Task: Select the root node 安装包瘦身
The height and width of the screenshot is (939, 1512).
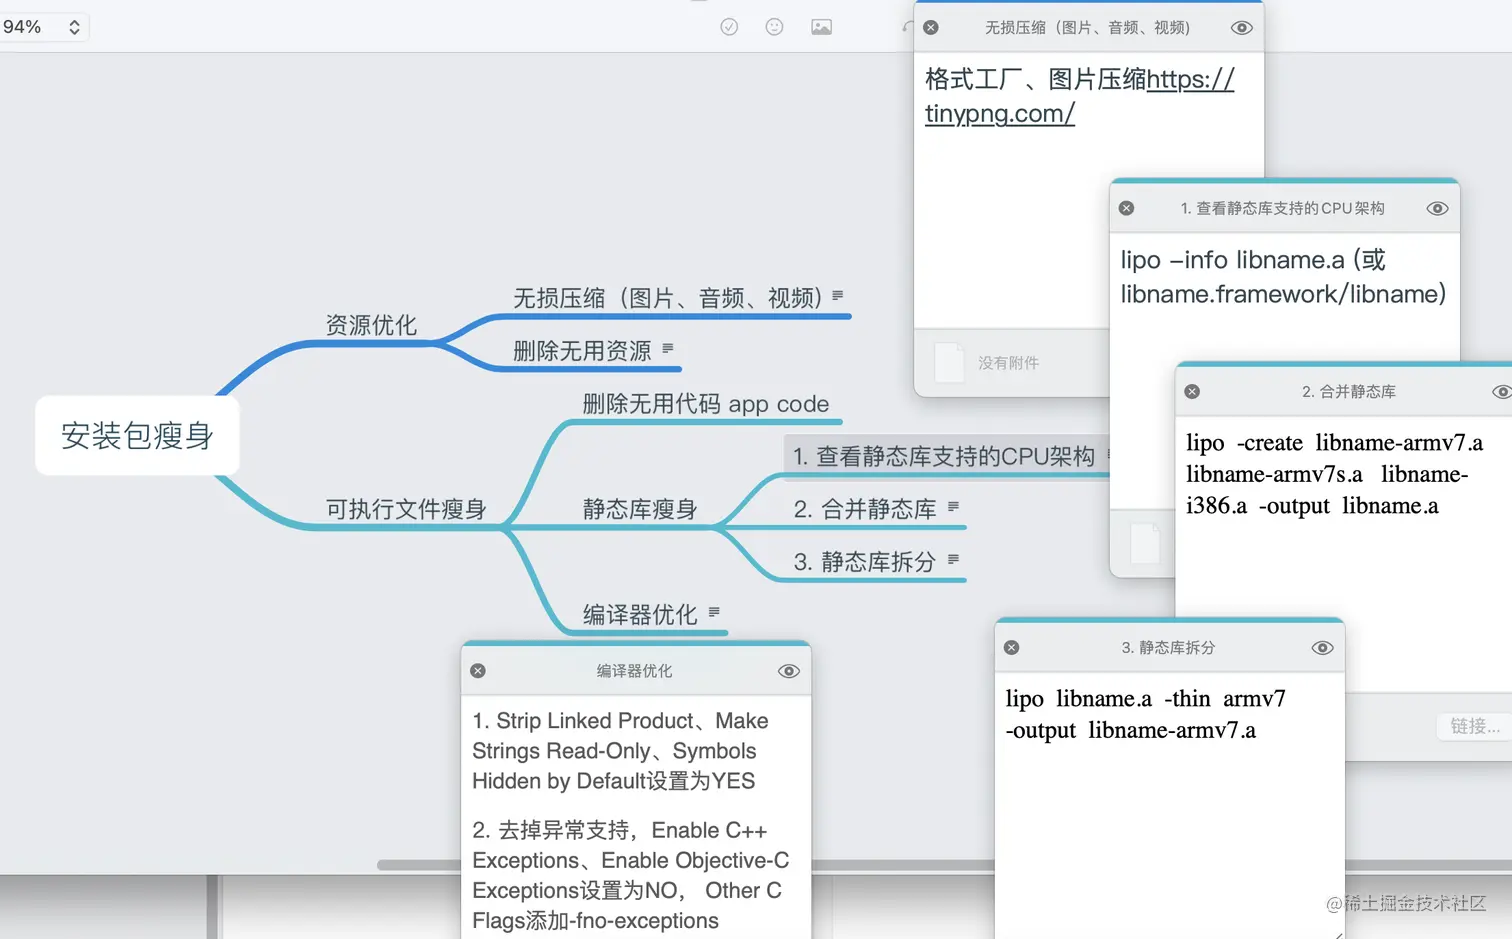Action: 137,435
